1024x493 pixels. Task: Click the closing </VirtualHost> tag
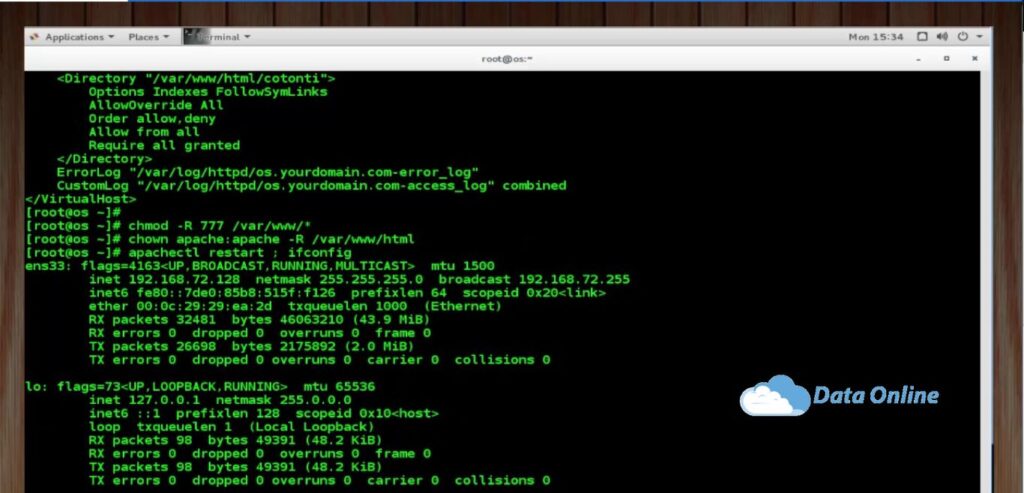click(x=80, y=199)
